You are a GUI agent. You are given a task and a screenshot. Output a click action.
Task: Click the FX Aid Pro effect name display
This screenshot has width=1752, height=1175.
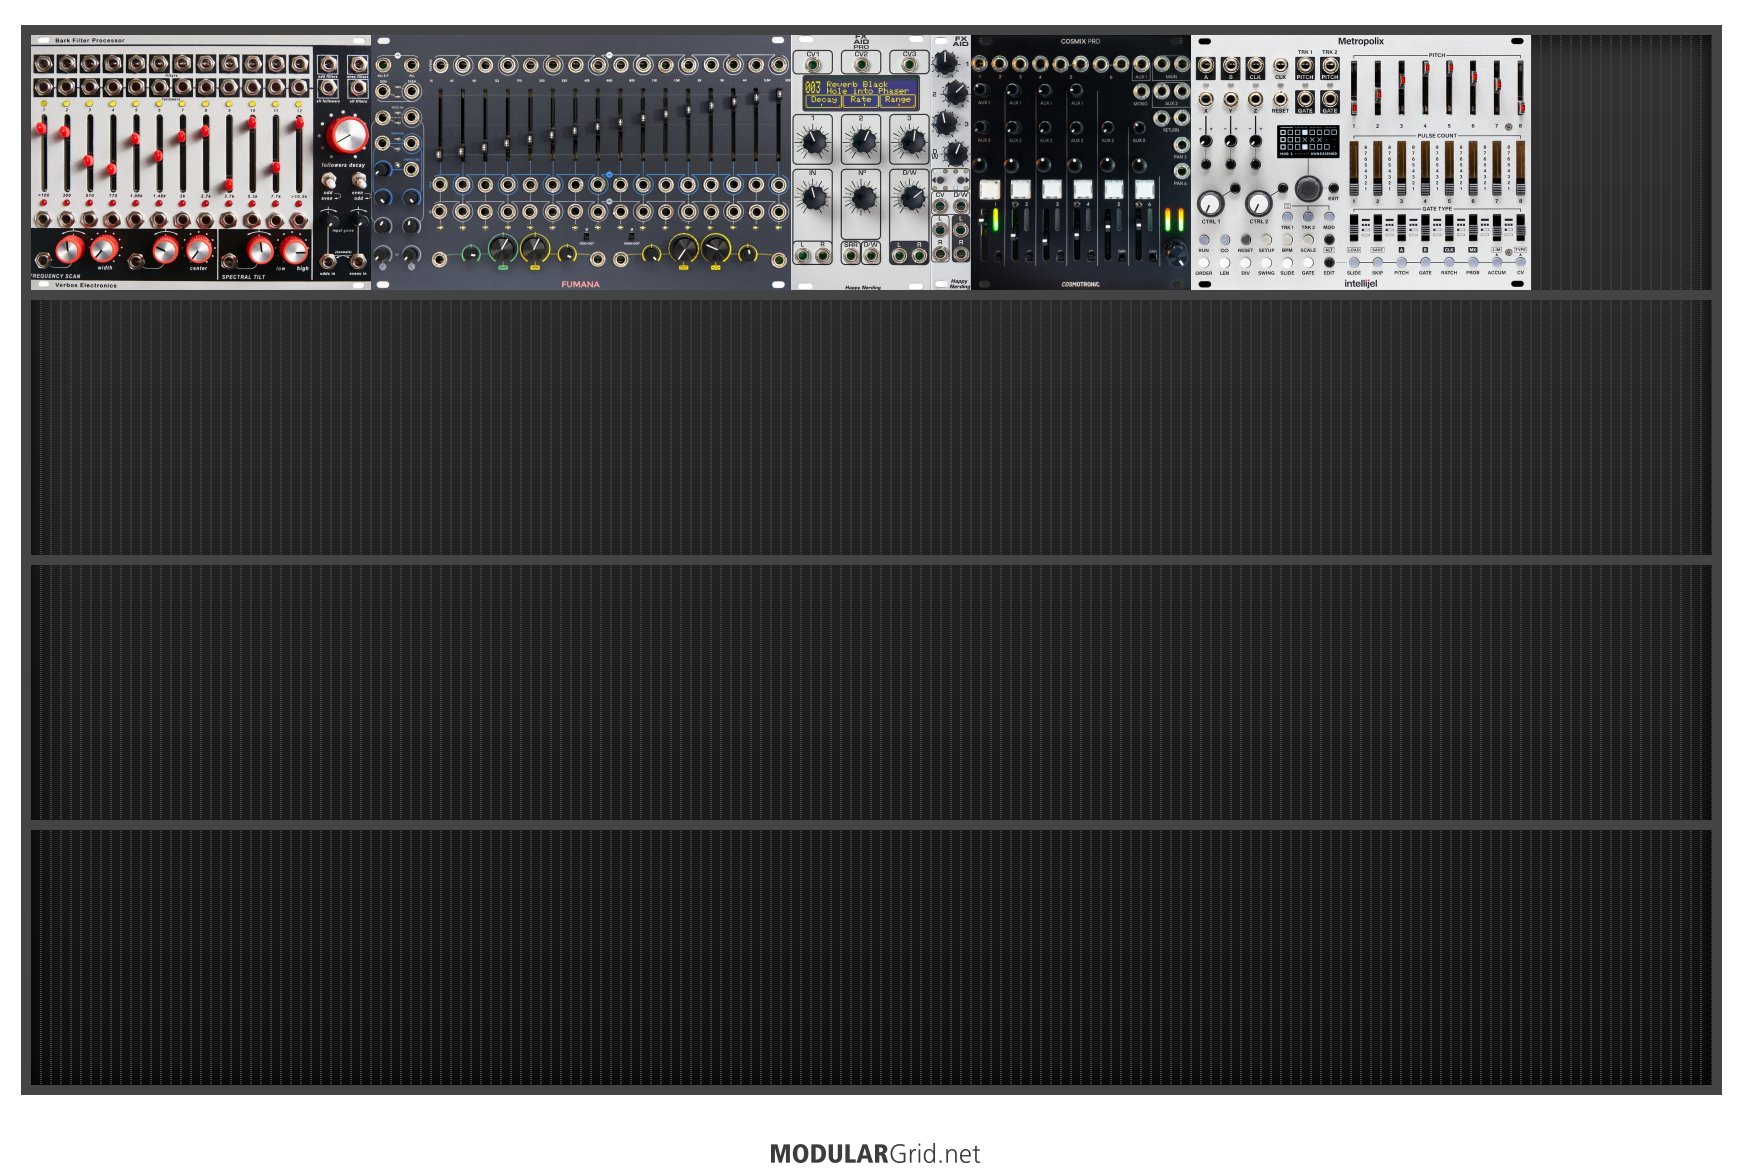[x=861, y=91]
